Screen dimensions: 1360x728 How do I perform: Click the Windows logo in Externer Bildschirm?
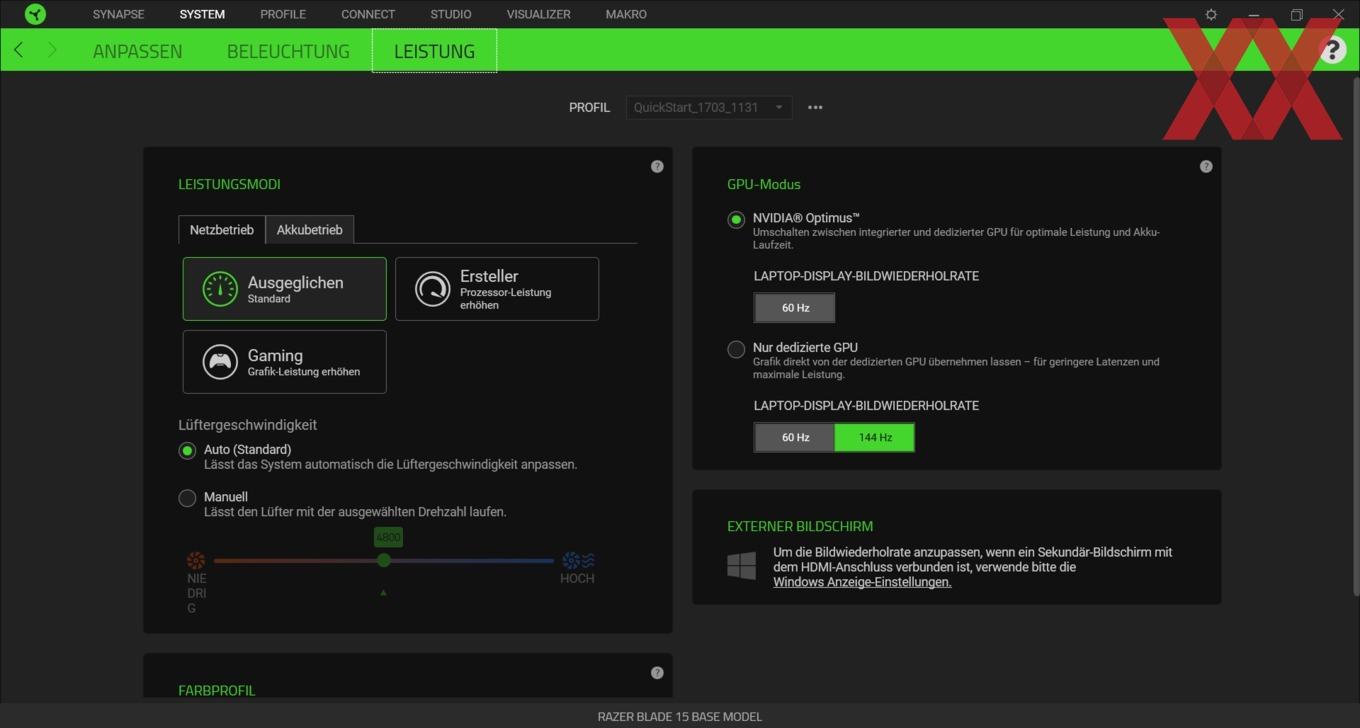coord(742,566)
